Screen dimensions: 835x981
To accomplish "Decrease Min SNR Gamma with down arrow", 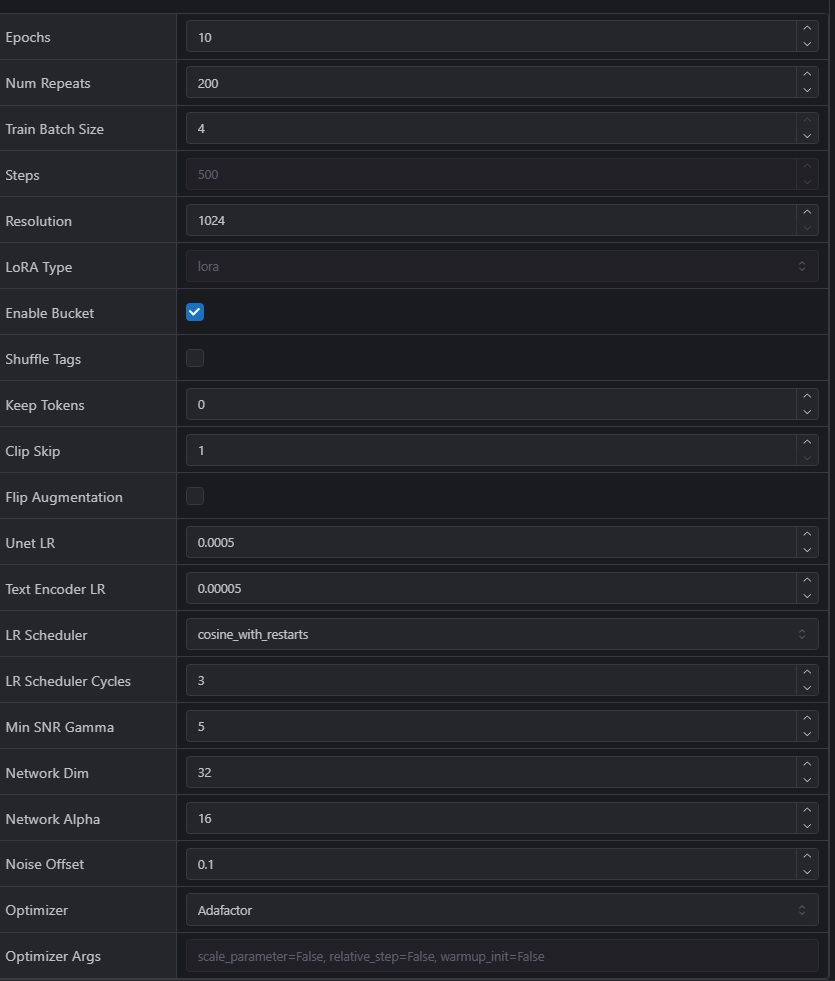I will (x=807, y=734).
